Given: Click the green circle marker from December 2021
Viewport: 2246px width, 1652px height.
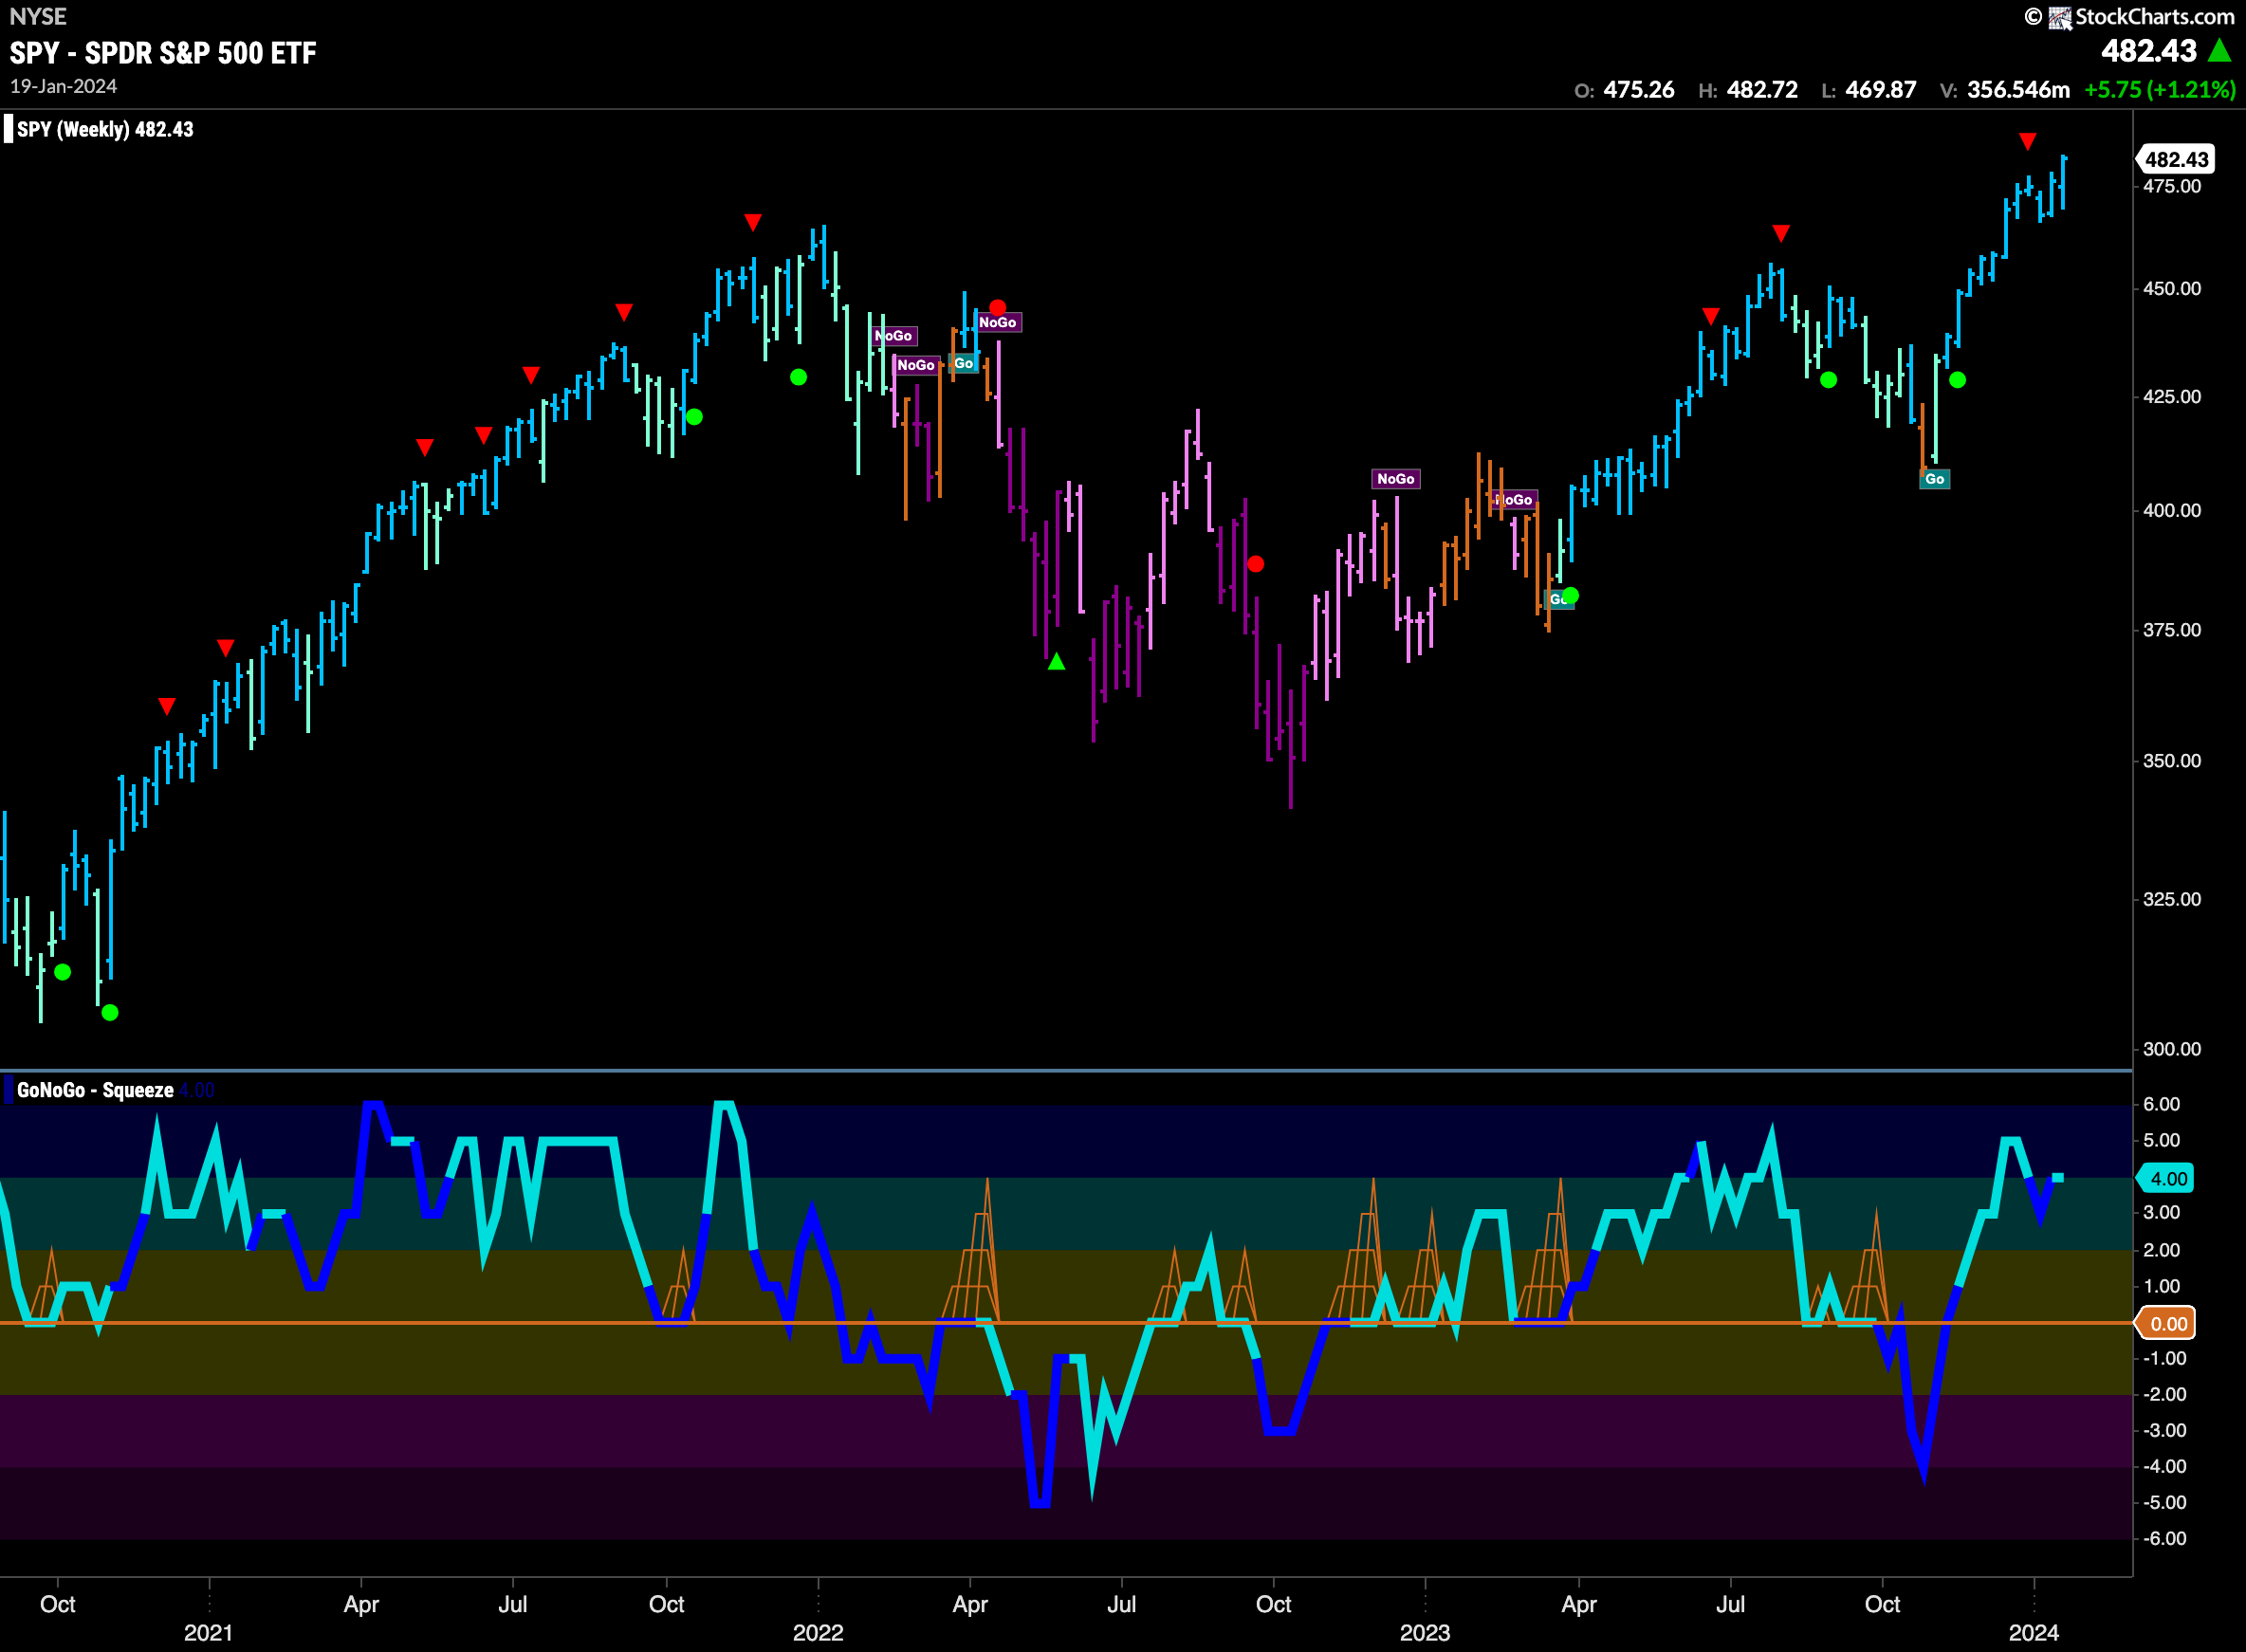Looking at the screenshot, I should [x=798, y=377].
